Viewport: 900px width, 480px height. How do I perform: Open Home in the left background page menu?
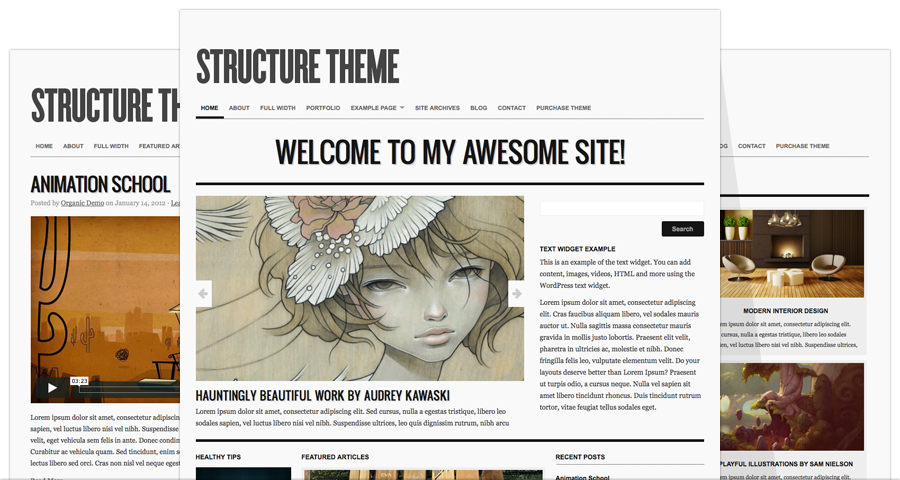(x=44, y=146)
